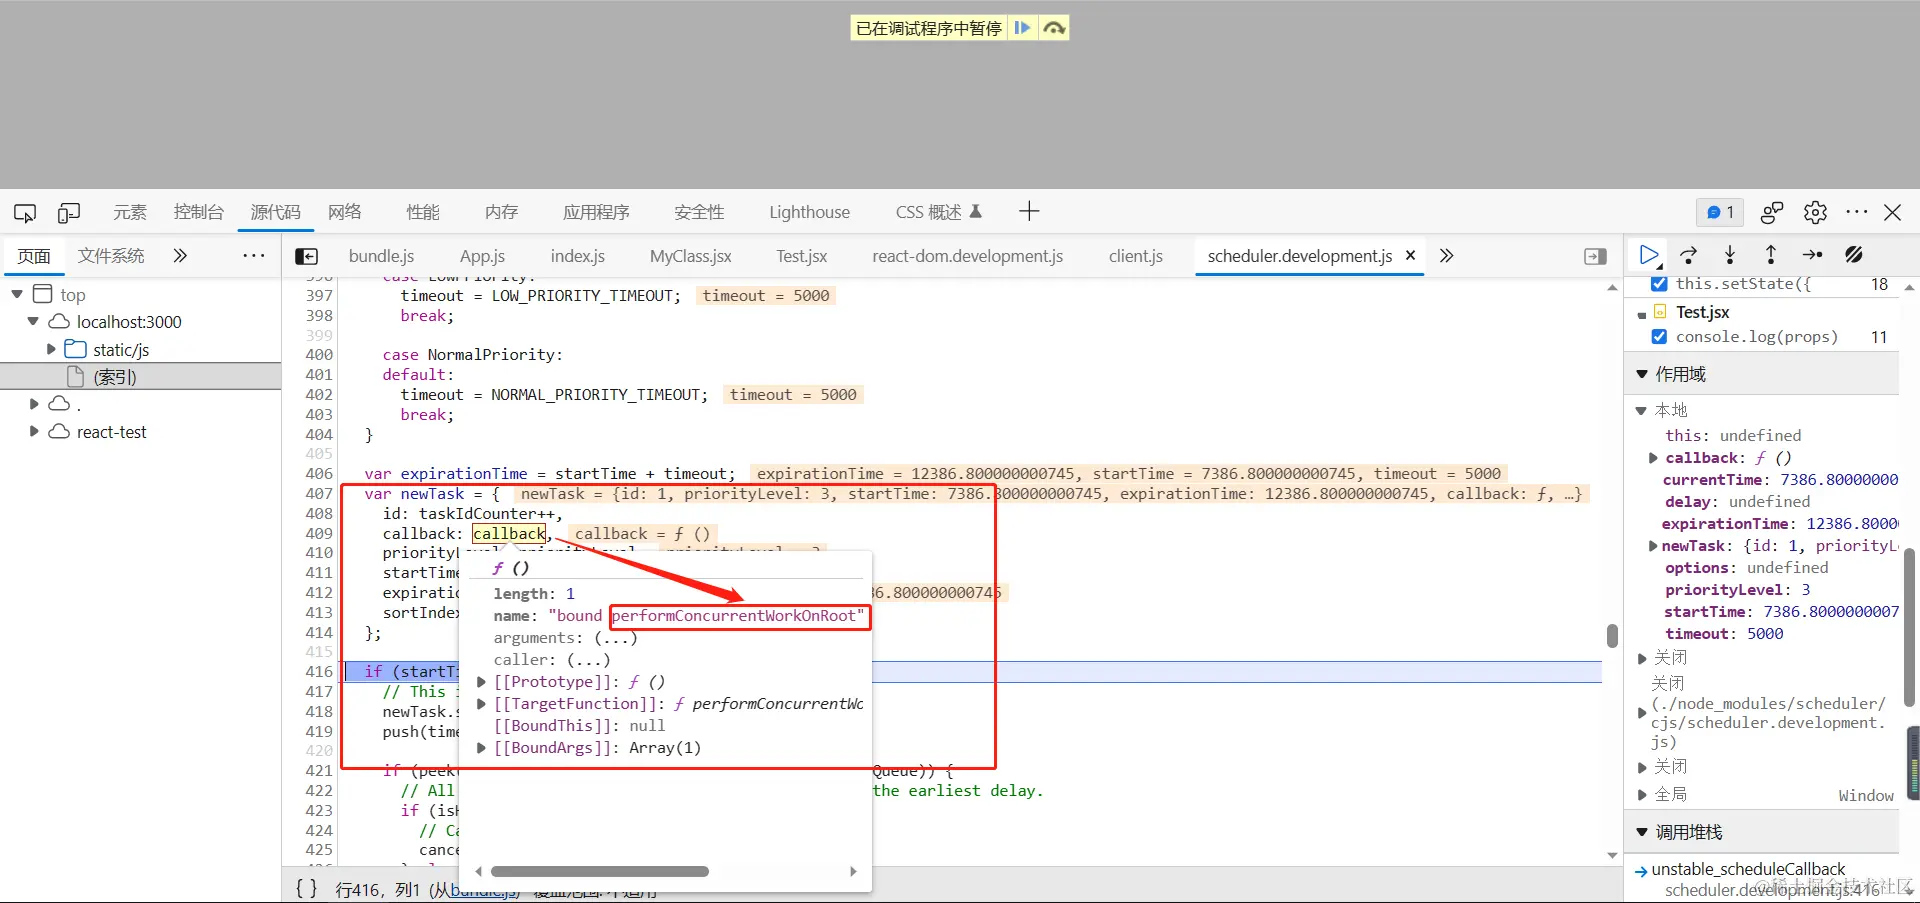Screen dimensions: 1920x903
Task: Click the popup scroll right arrow
Action: [x=853, y=871]
